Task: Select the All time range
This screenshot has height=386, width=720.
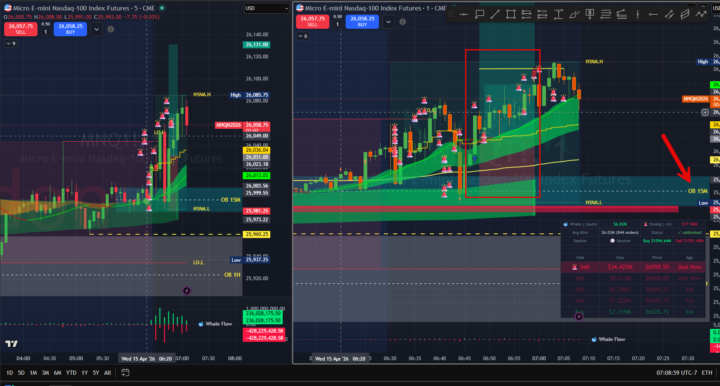Action: click(107, 373)
